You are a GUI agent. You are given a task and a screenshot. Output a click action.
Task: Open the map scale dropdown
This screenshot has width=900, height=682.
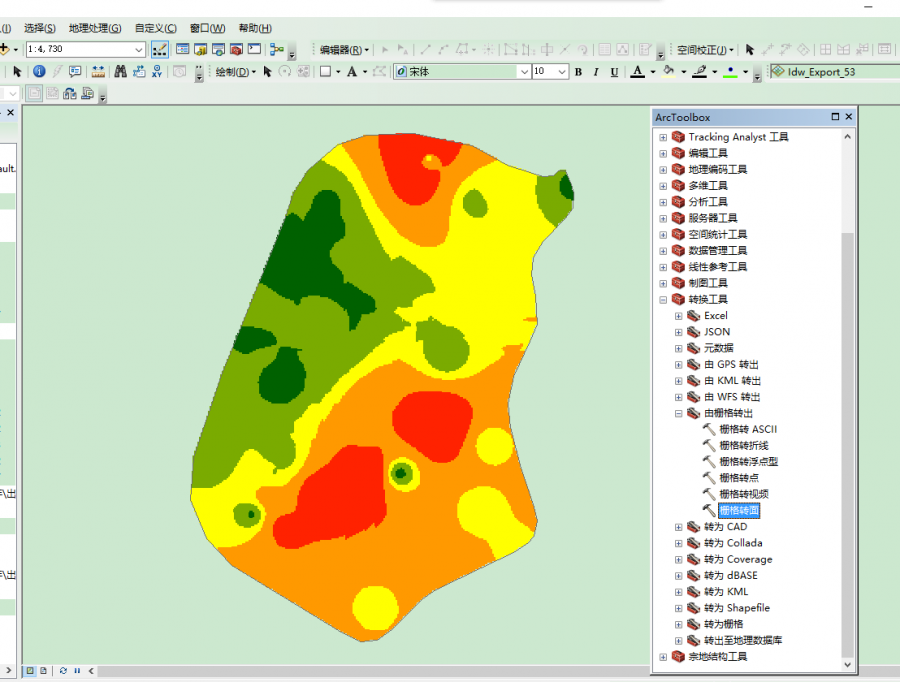point(139,49)
